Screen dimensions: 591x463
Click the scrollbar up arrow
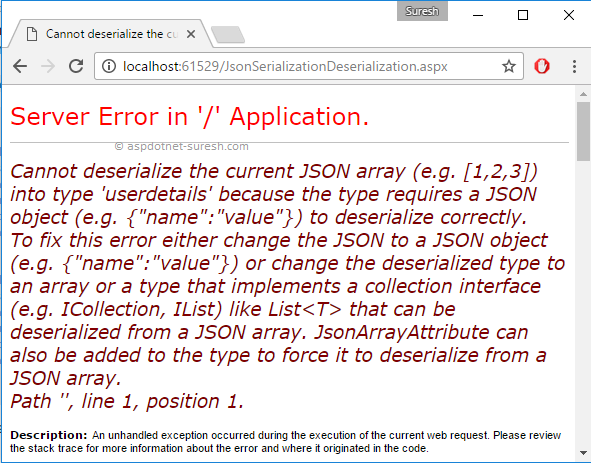[x=583, y=94]
